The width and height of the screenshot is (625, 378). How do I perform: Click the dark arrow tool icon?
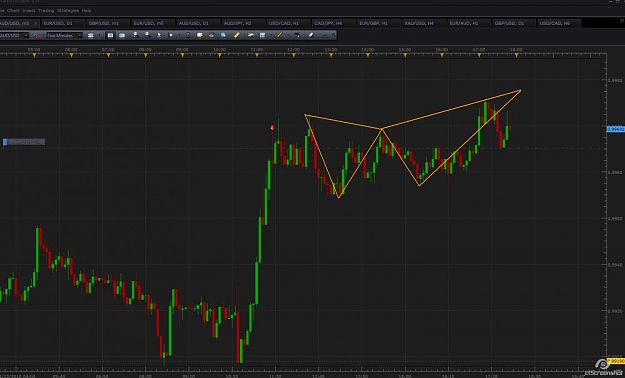(x=297, y=35)
